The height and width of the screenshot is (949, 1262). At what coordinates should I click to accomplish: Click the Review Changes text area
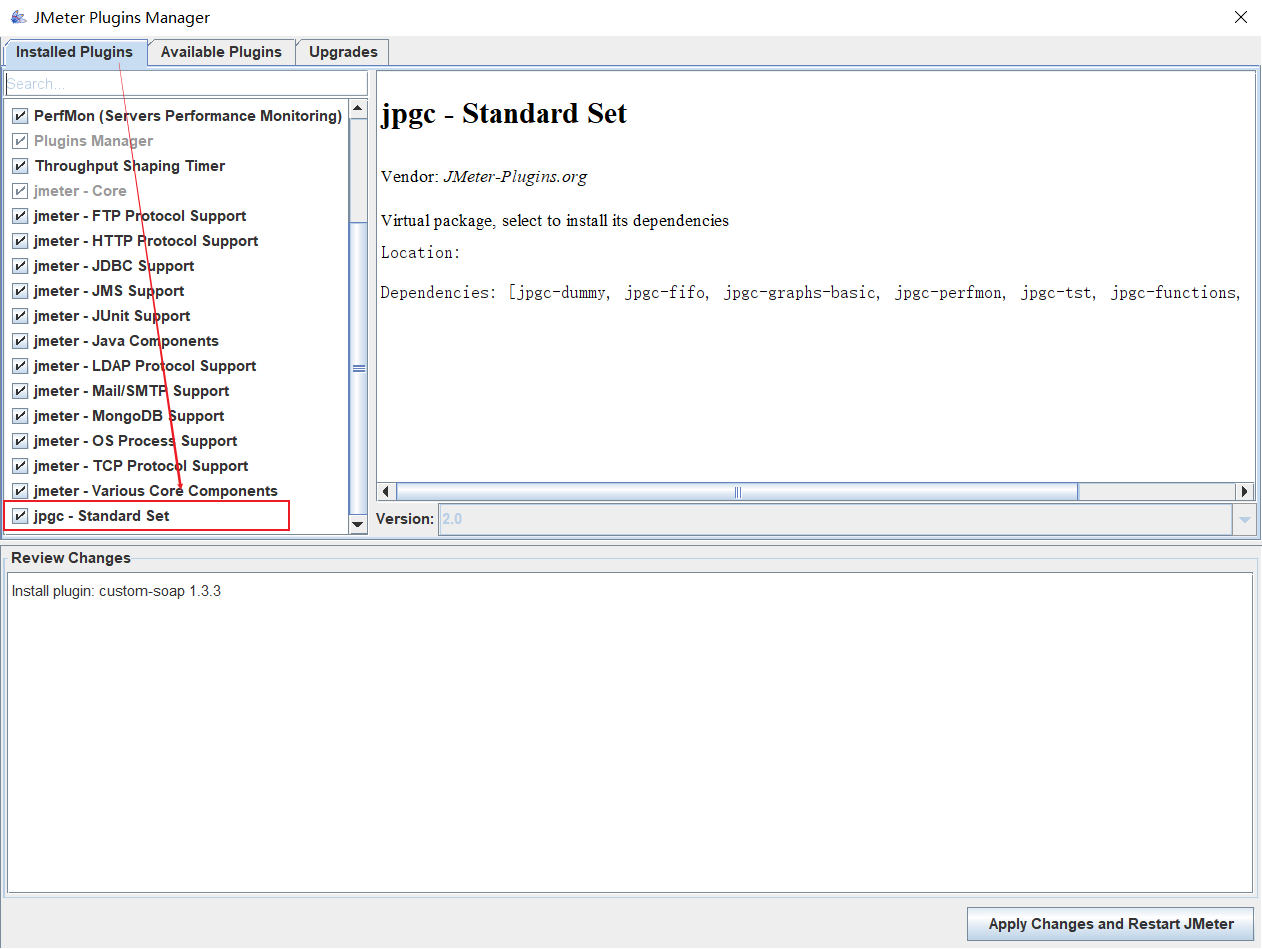pos(630,733)
